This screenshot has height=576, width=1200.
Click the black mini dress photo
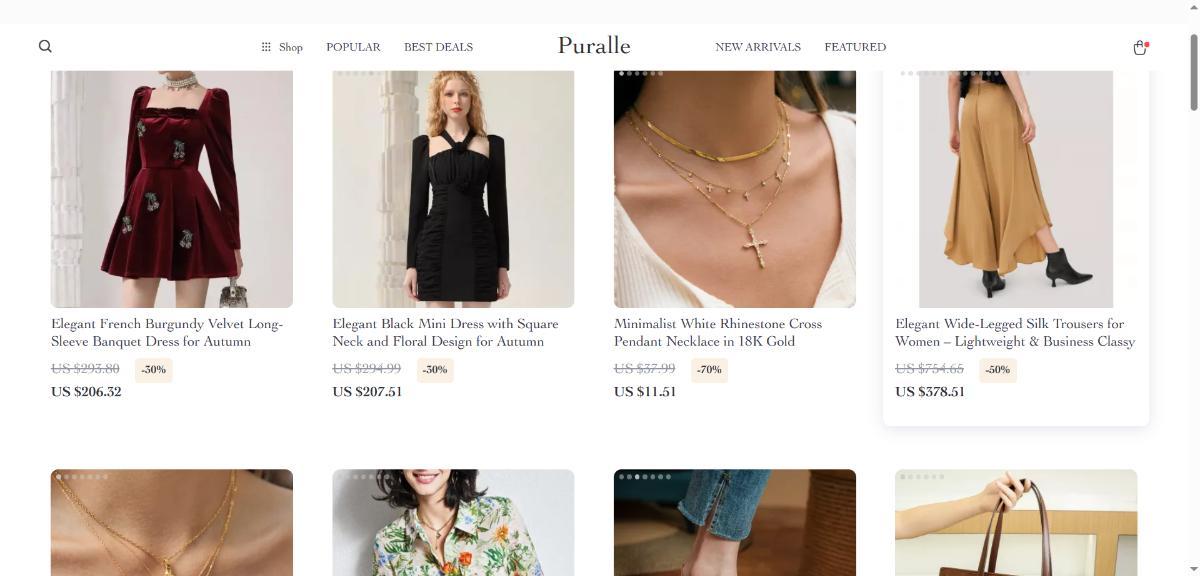coord(453,189)
